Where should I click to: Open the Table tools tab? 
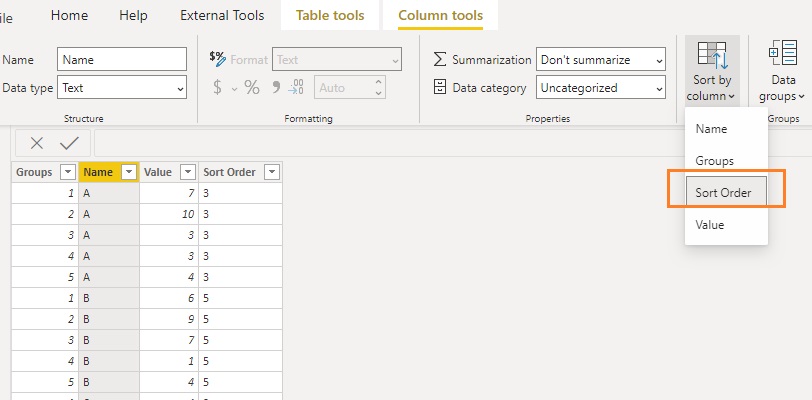[x=330, y=16]
